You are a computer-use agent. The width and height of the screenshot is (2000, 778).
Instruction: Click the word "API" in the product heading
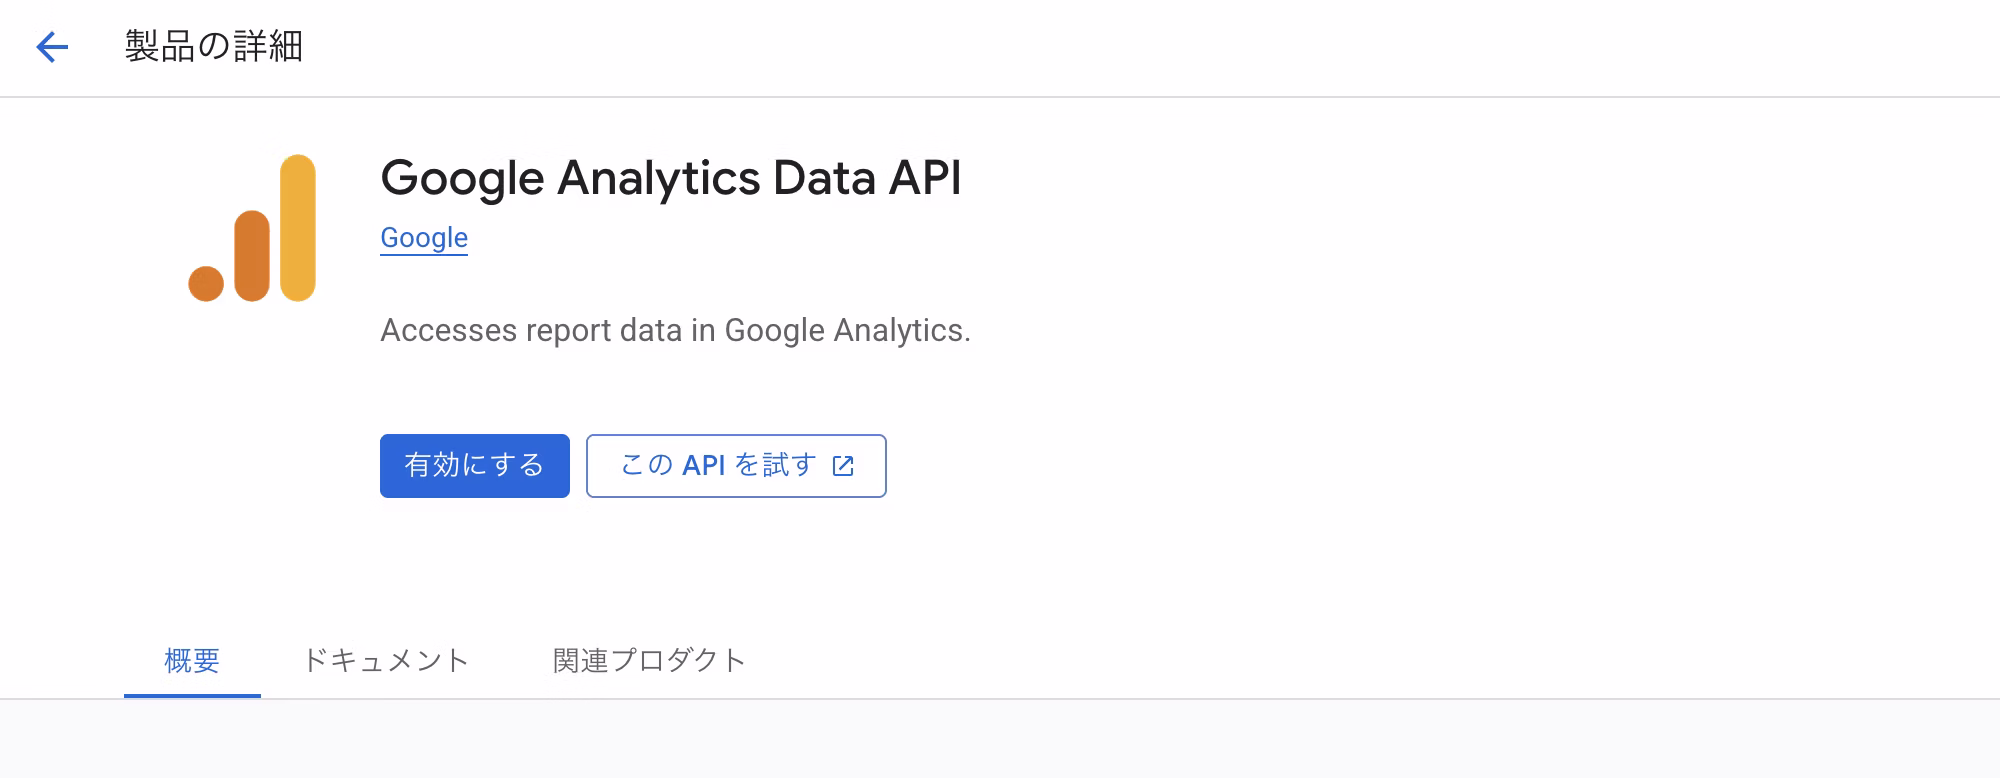tap(925, 178)
